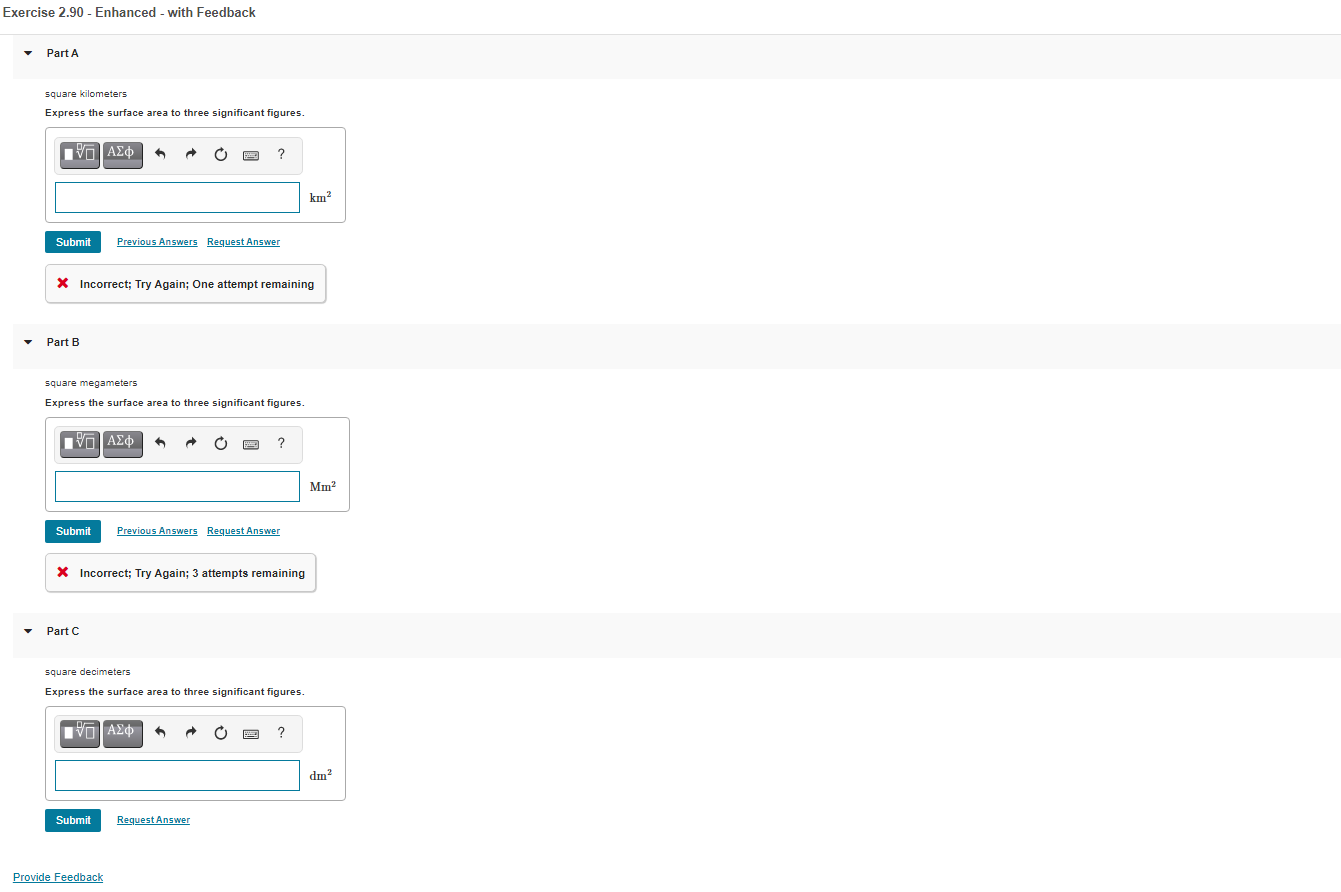Open the Provide Feedback link
This screenshot has height=892, width=1341.
click(x=58, y=877)
